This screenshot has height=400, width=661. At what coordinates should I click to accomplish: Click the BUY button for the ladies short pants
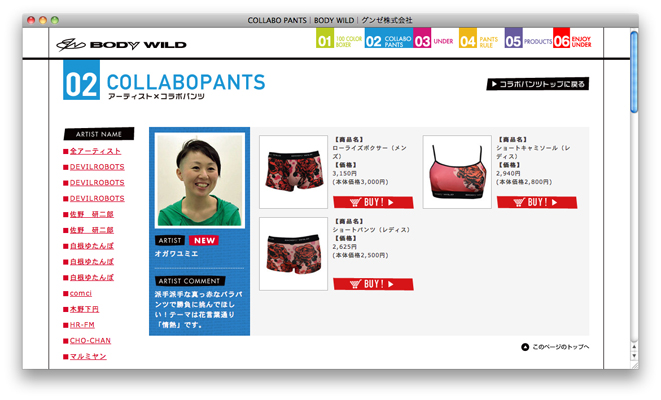click(373, 284)
